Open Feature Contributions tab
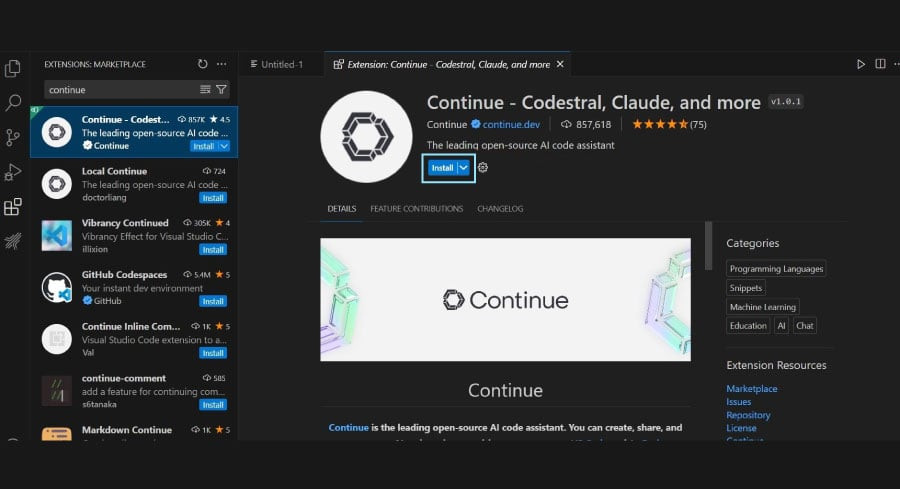Image resolution: width=900 pixels, height=489 pixels. (417, 208)
